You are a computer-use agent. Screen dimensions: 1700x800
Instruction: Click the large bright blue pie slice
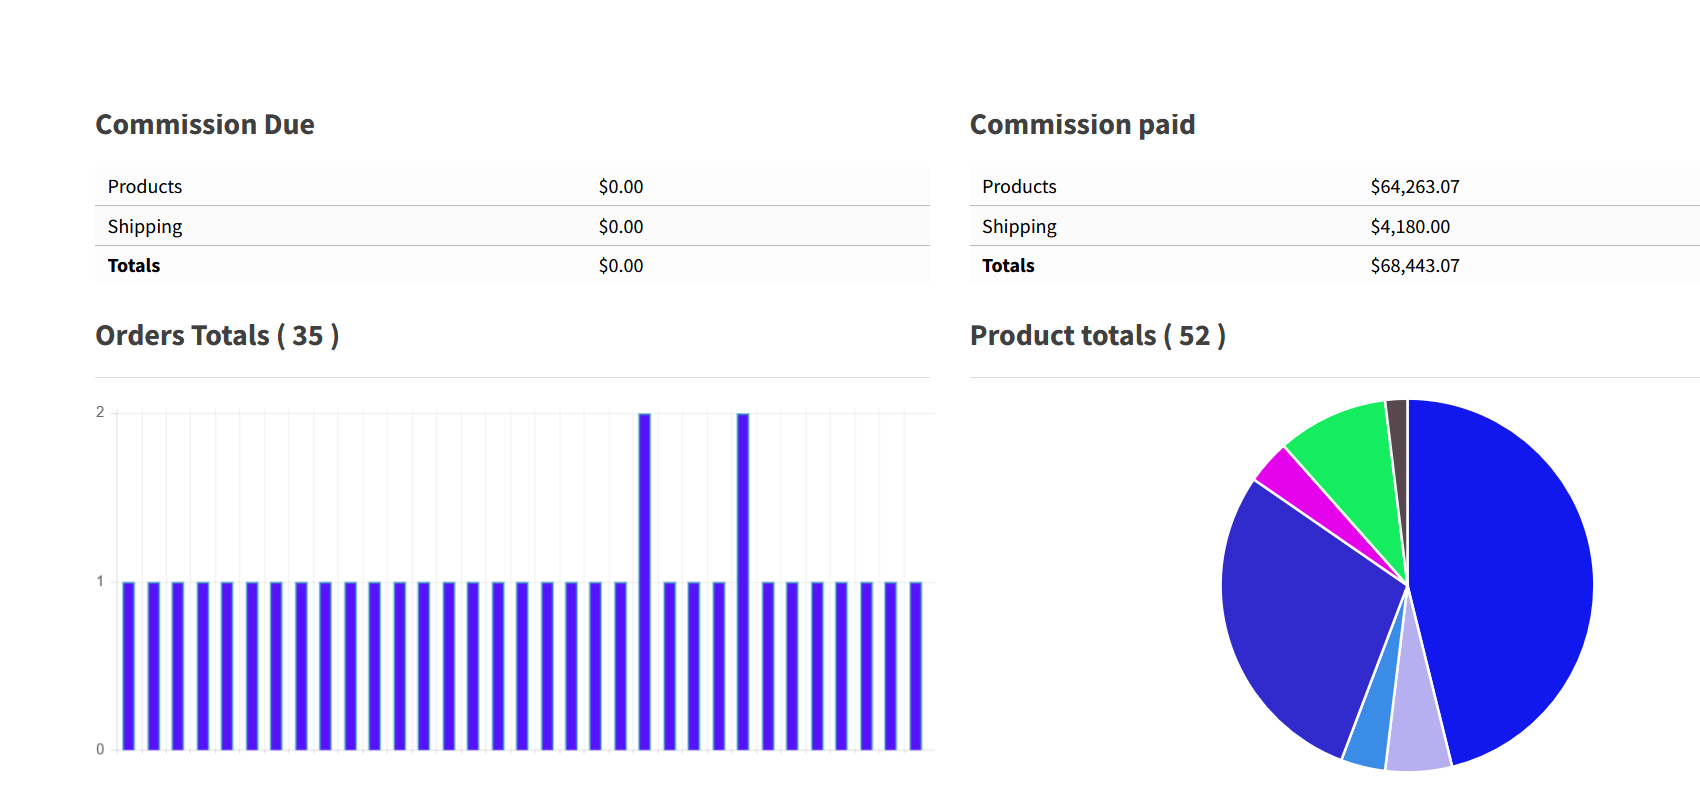click(x=1500, y=580)
